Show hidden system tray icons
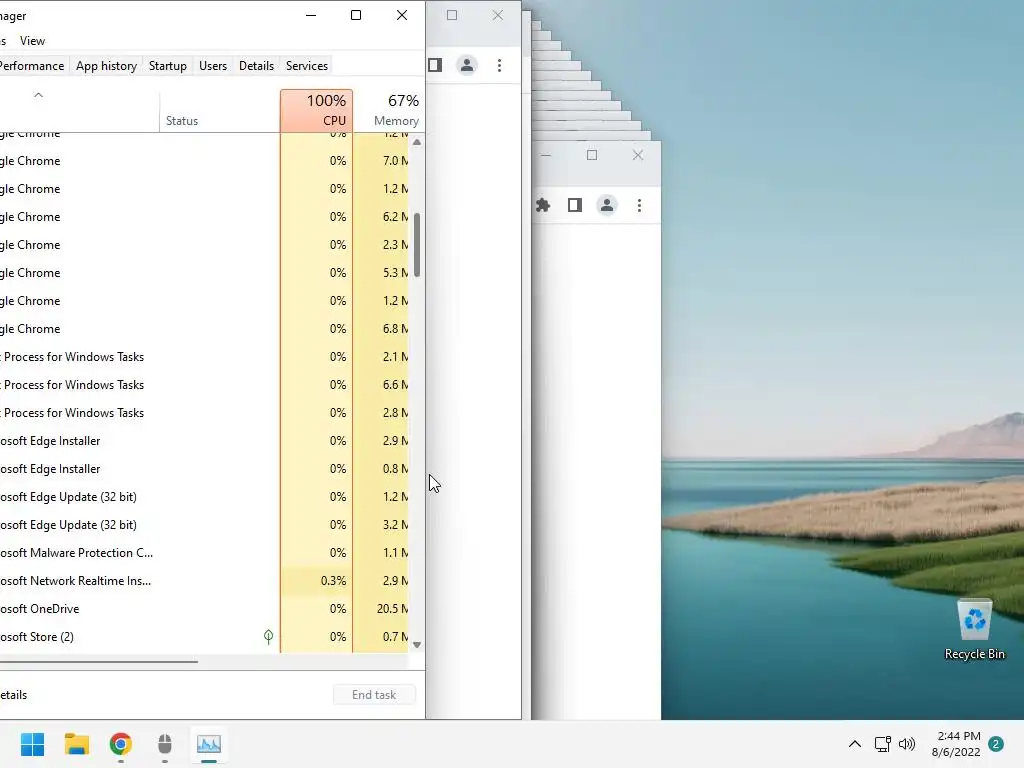The image size is (1024, 768). tap(854, 744)
